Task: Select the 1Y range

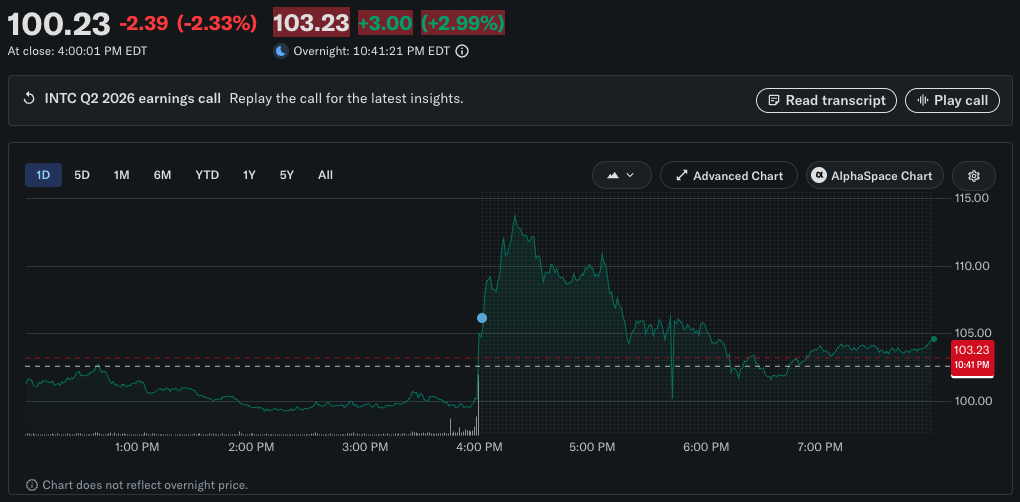Action: 249,175
